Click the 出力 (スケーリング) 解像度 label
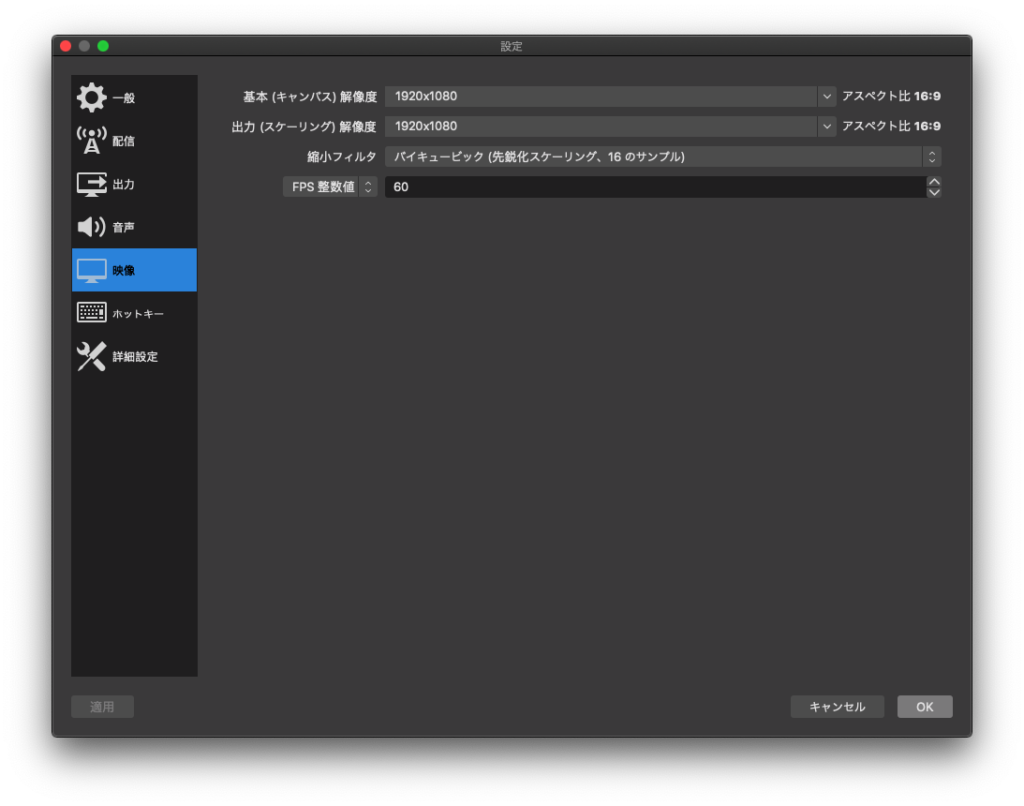1024x806 pixels. (x=304, y=127)
